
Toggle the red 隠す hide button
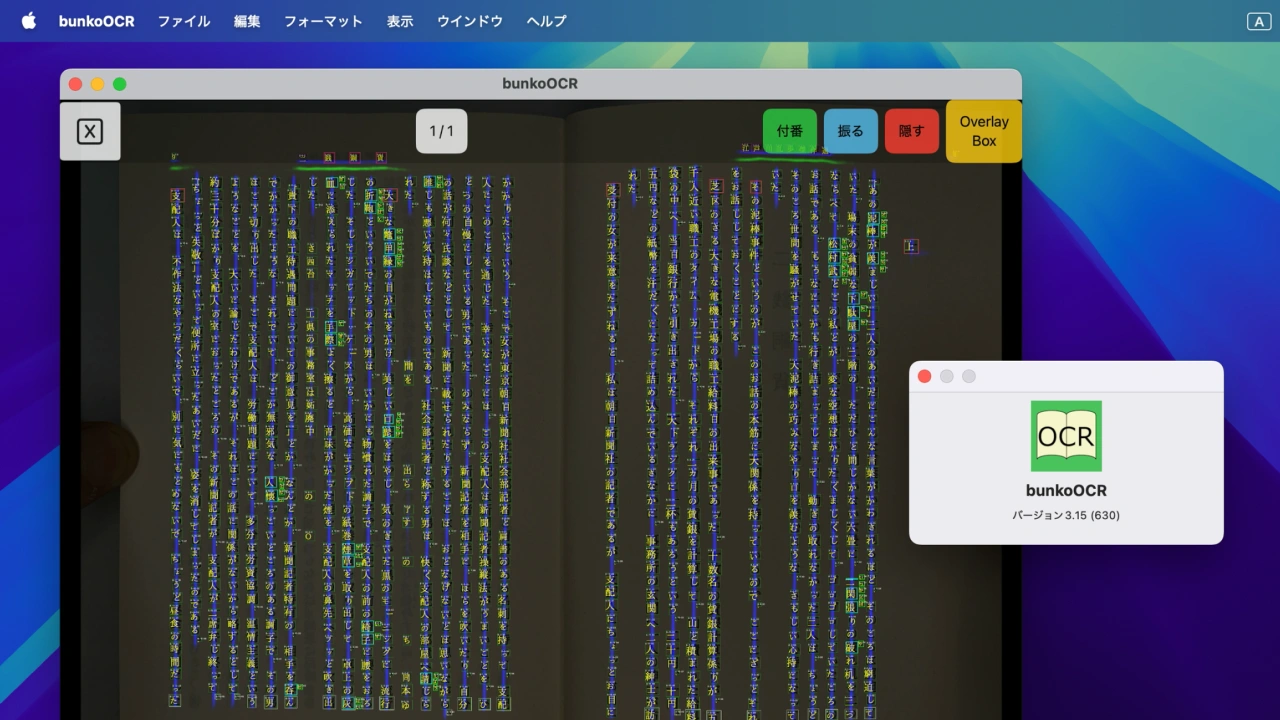911,131
